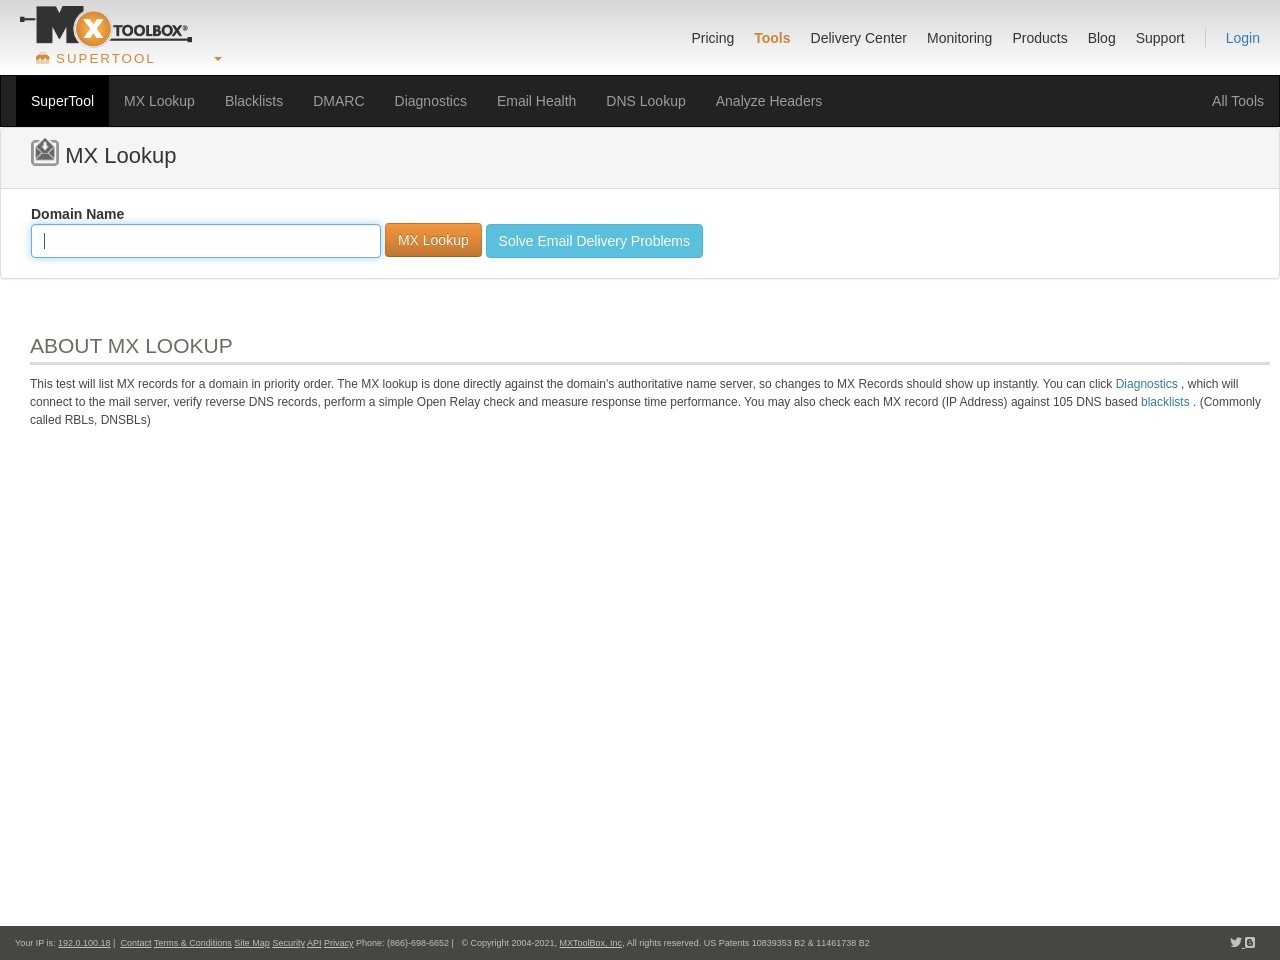
Task: Open the Security footer link
Action: pyautogui.click(x=288, y=943)
